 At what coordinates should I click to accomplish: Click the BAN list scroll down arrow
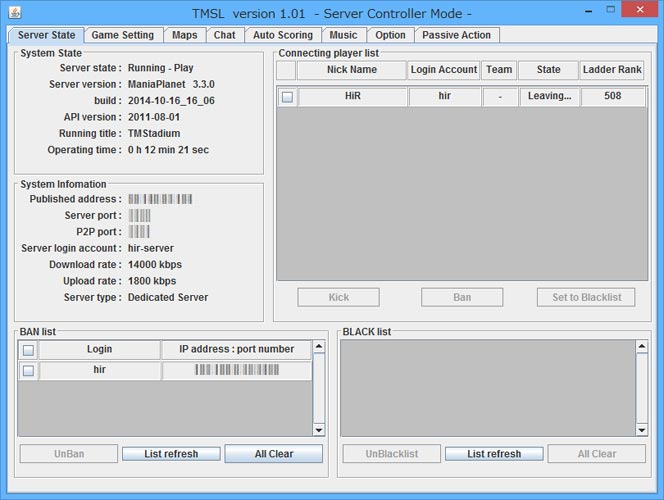point(319,429)
